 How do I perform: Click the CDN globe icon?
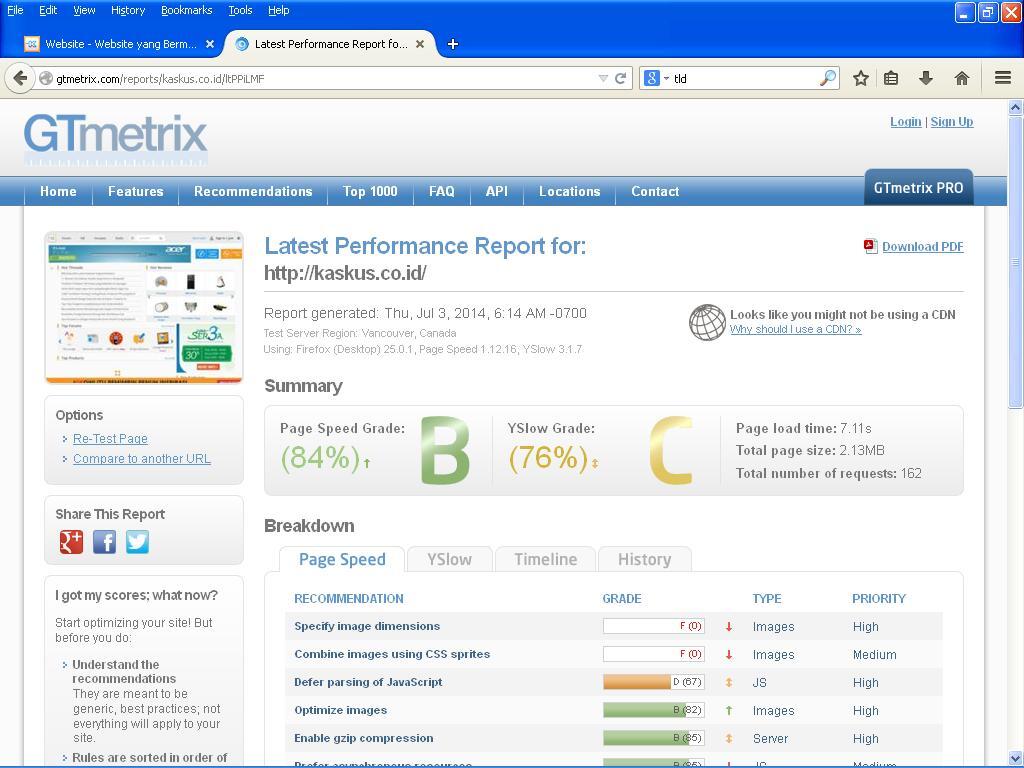tap(707, 322)
